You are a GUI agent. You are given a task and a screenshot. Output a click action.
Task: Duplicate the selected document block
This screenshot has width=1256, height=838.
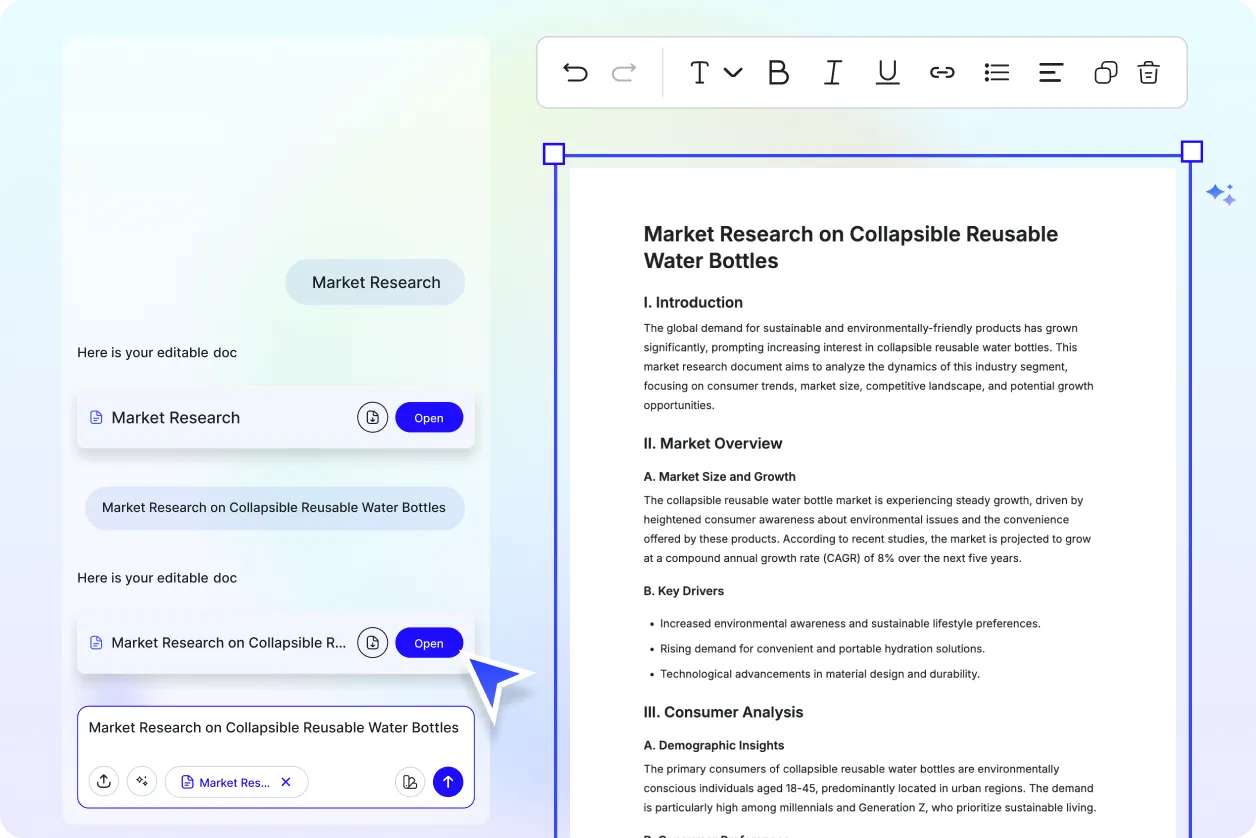(1105, 72)
